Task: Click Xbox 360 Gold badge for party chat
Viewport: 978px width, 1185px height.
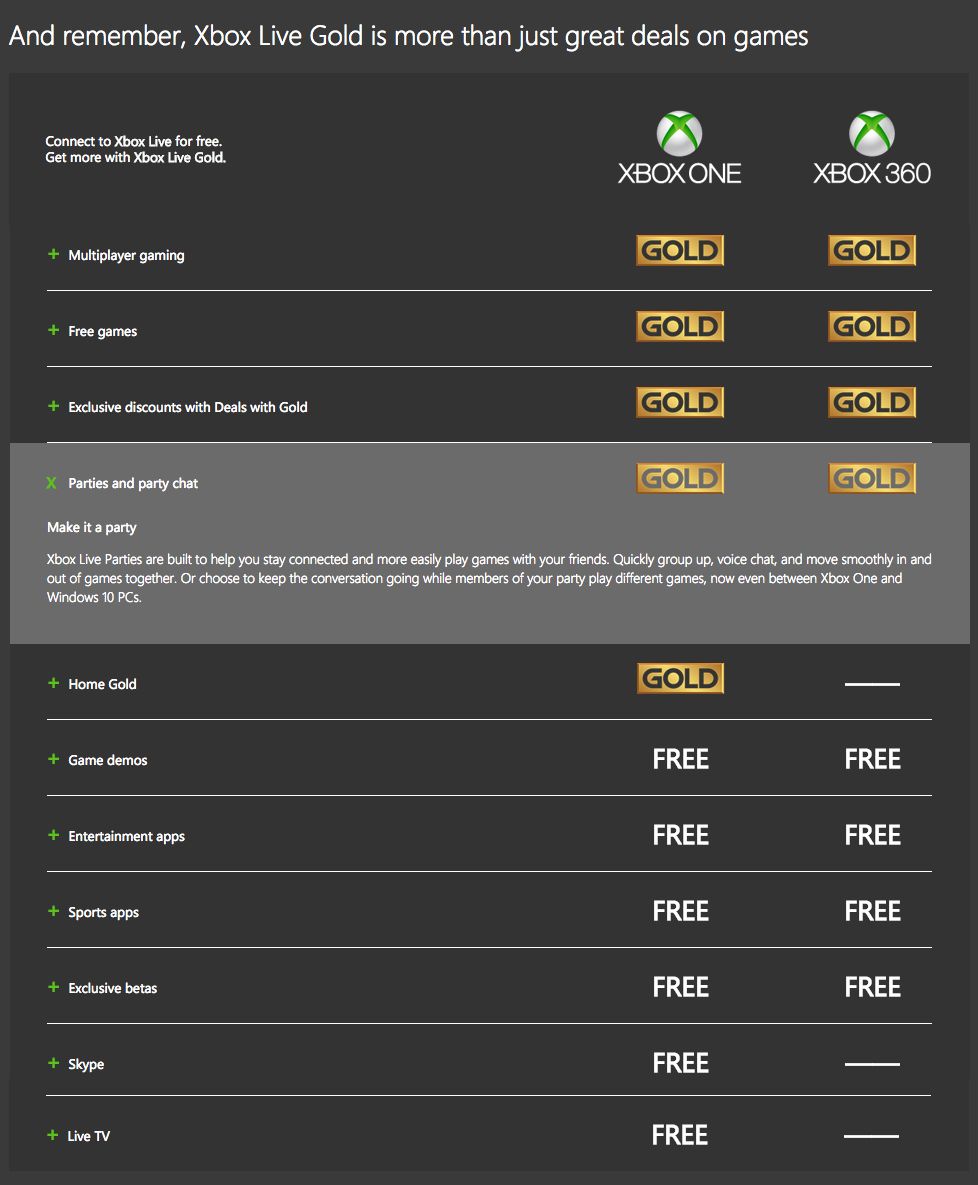Action: pyautogui.click(x=872, y=478)
